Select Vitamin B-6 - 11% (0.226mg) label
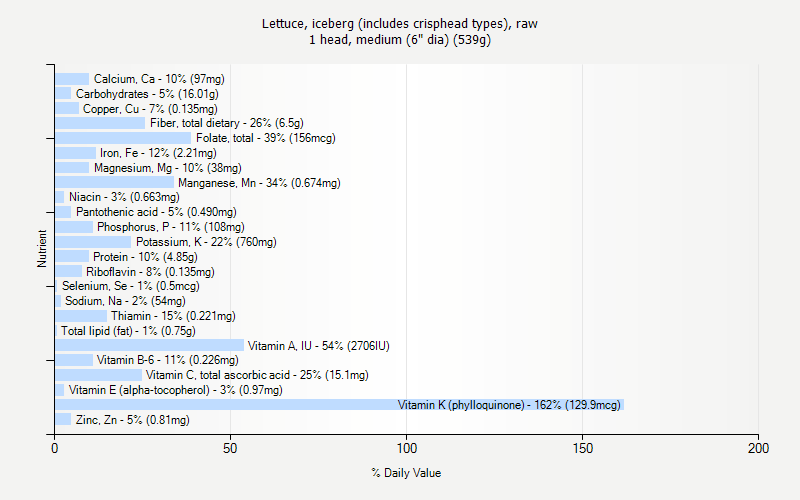800x500 pixels. [168, 360]
